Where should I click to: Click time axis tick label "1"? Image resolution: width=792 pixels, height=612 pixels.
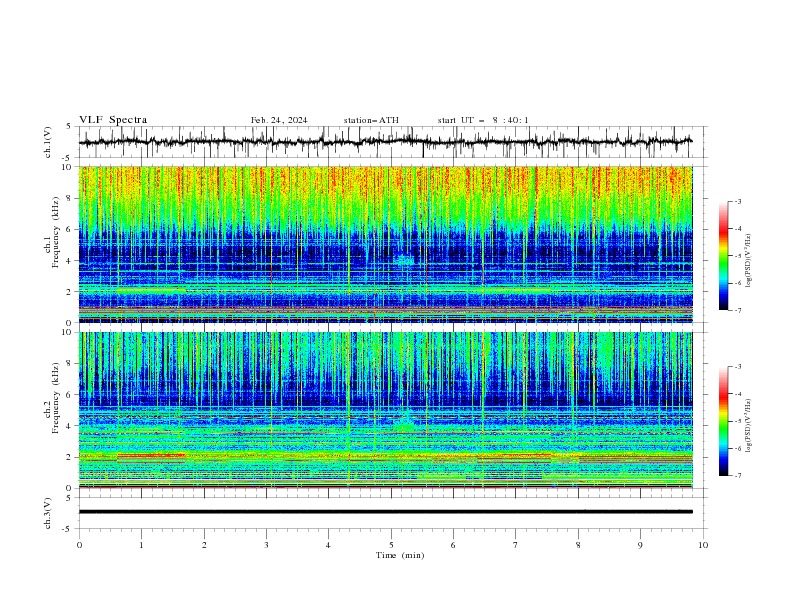click(x=141, y=545)
